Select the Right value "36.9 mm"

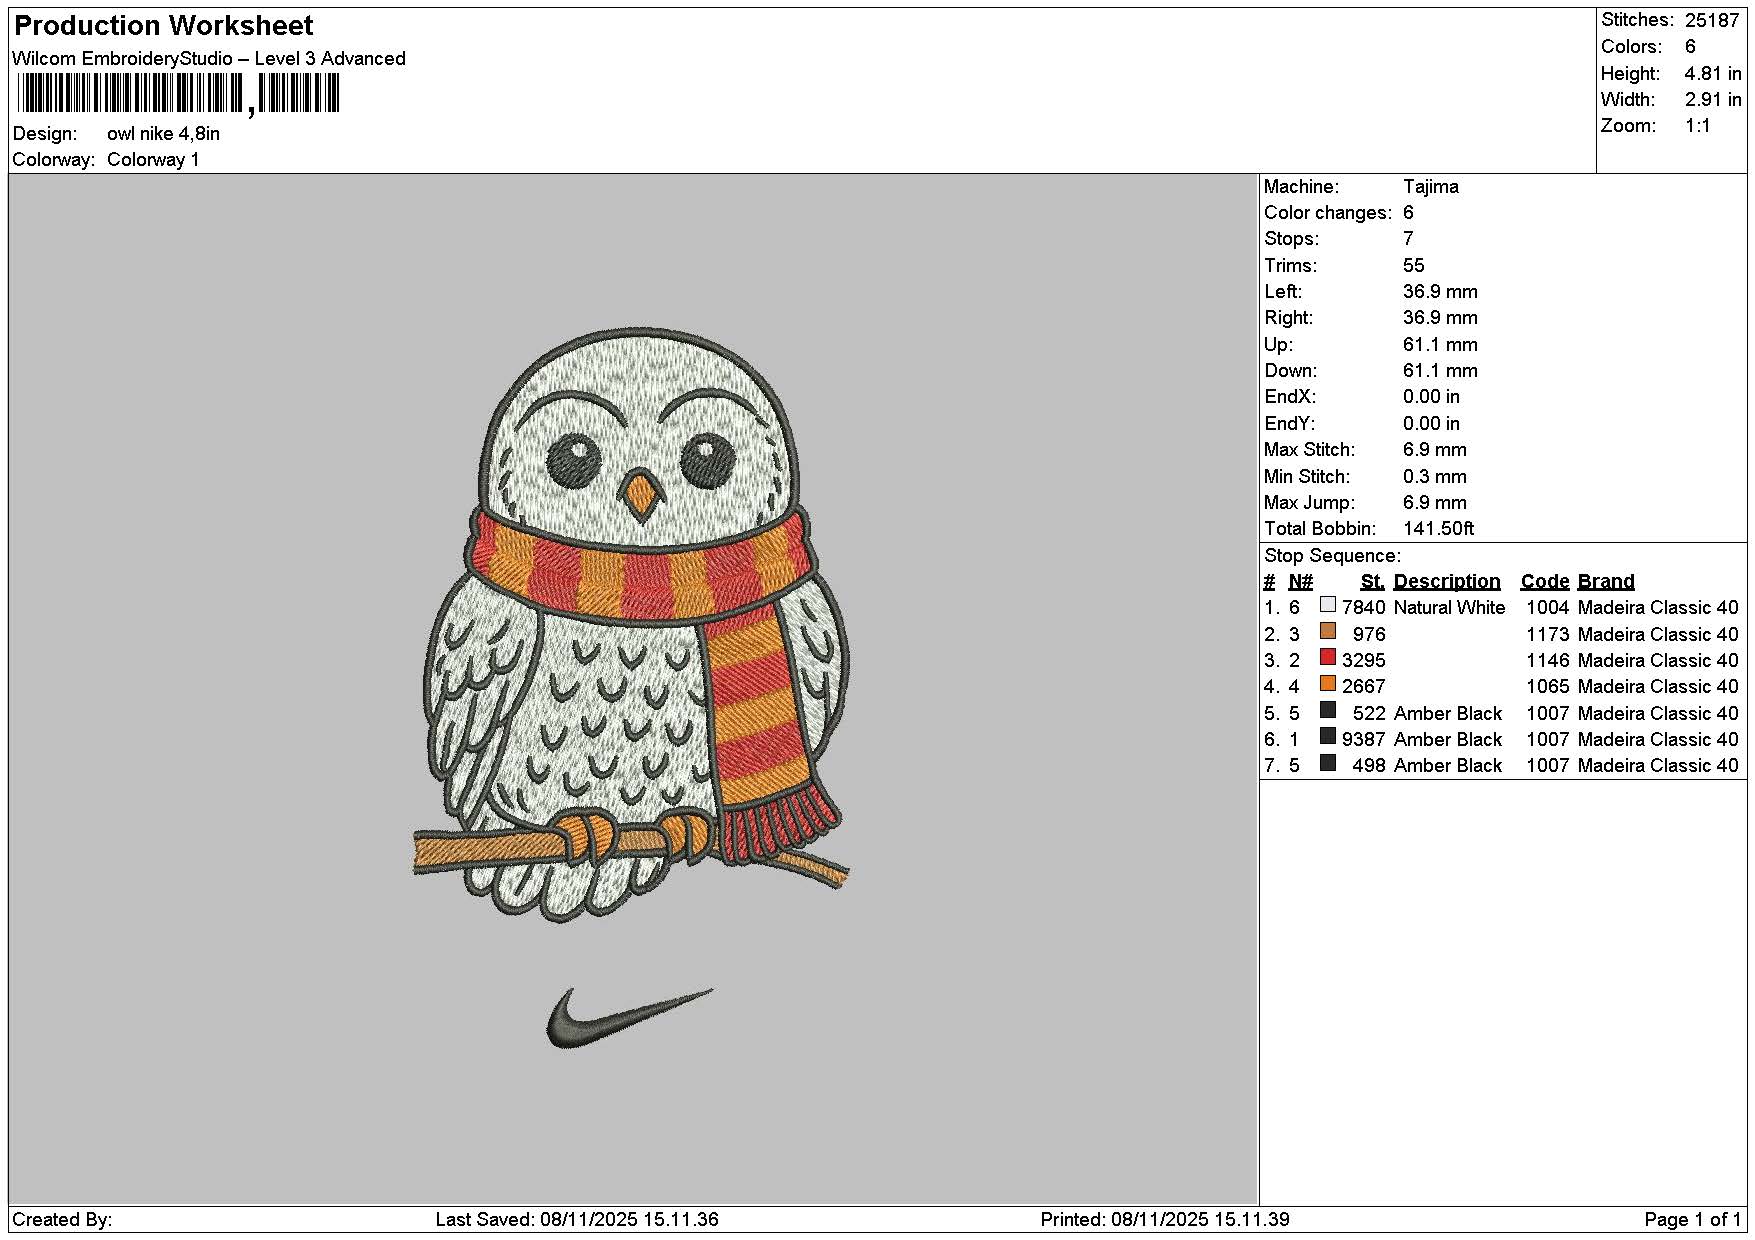(1440, 318)
